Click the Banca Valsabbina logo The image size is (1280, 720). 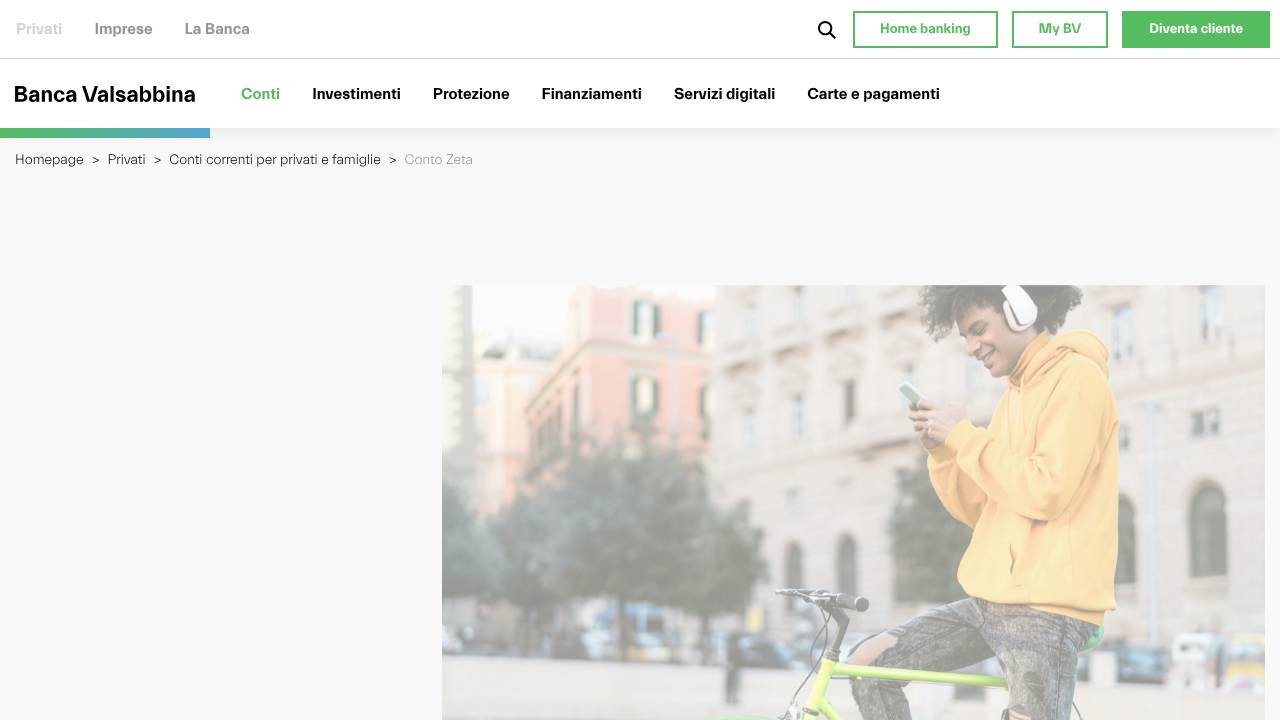pos(104,95)
